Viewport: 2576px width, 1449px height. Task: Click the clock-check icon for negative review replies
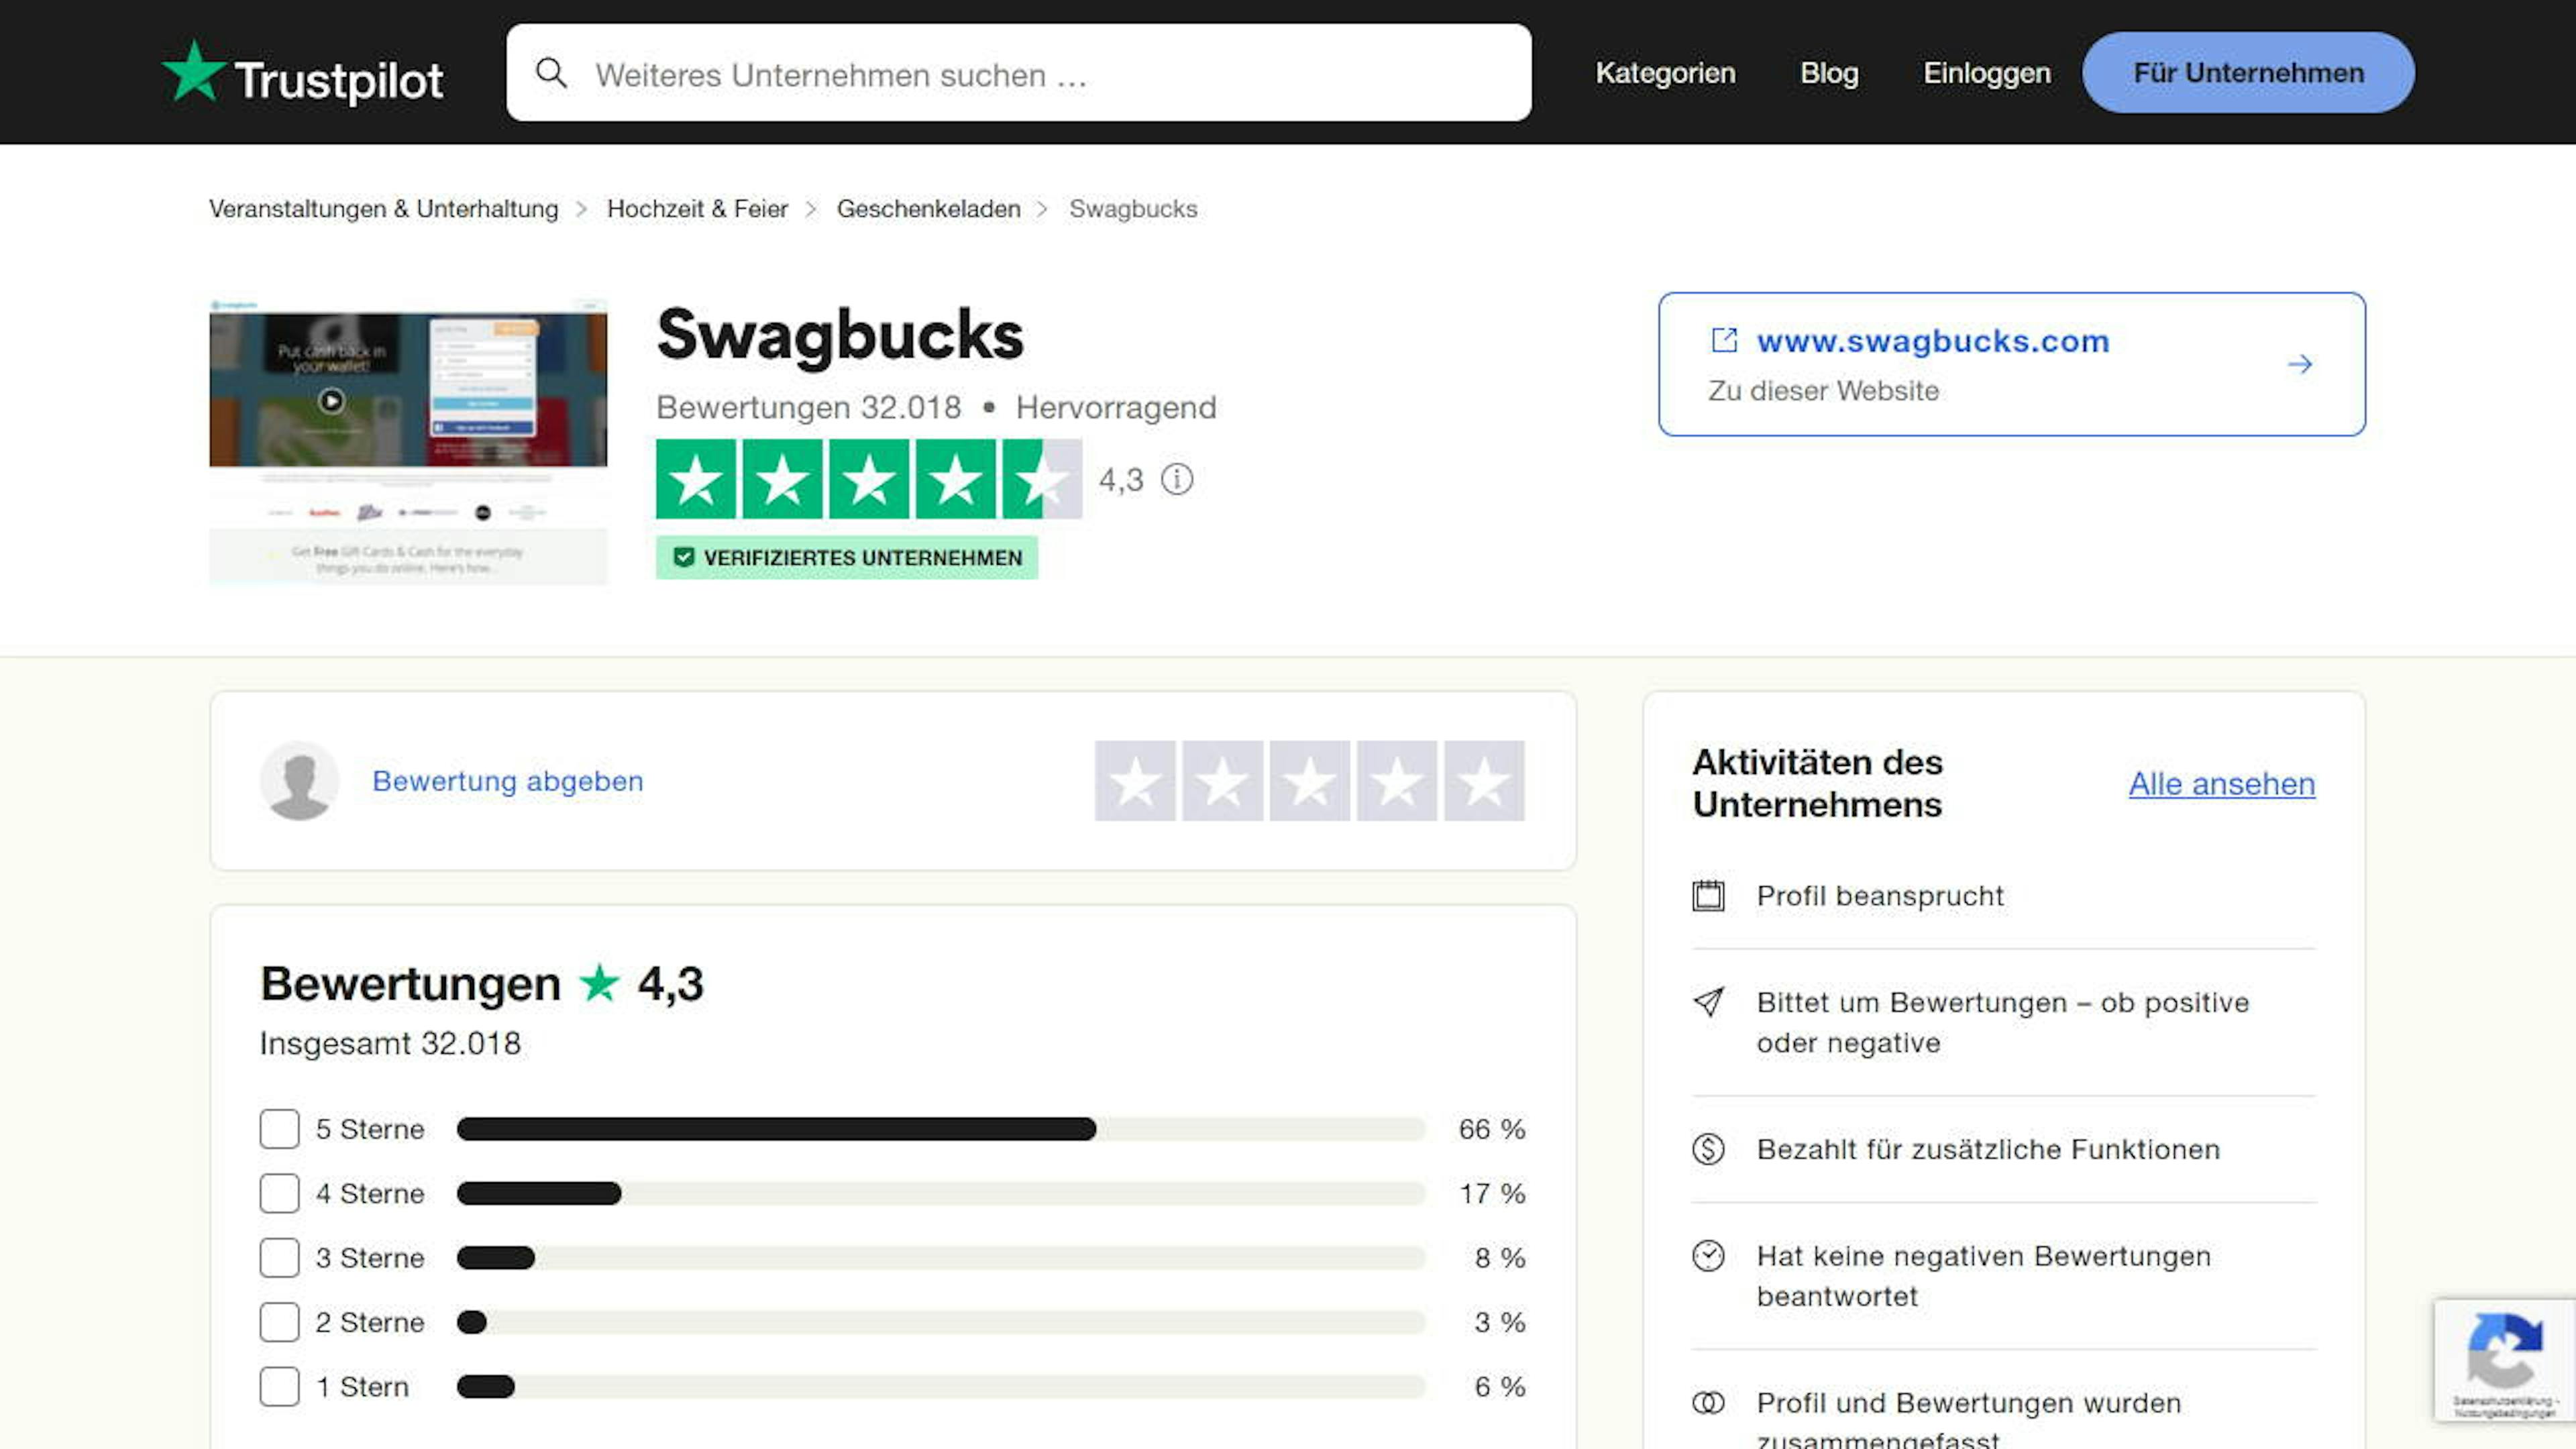[x=1708, y=1255]
